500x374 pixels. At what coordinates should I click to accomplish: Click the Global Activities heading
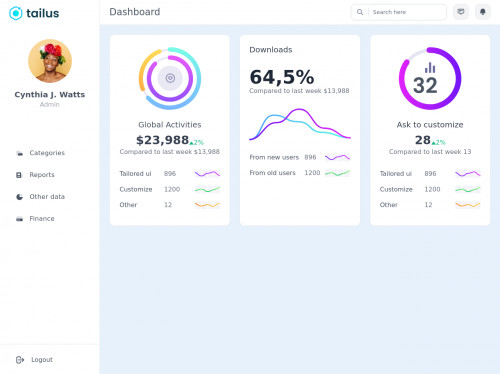coord(170,125)
